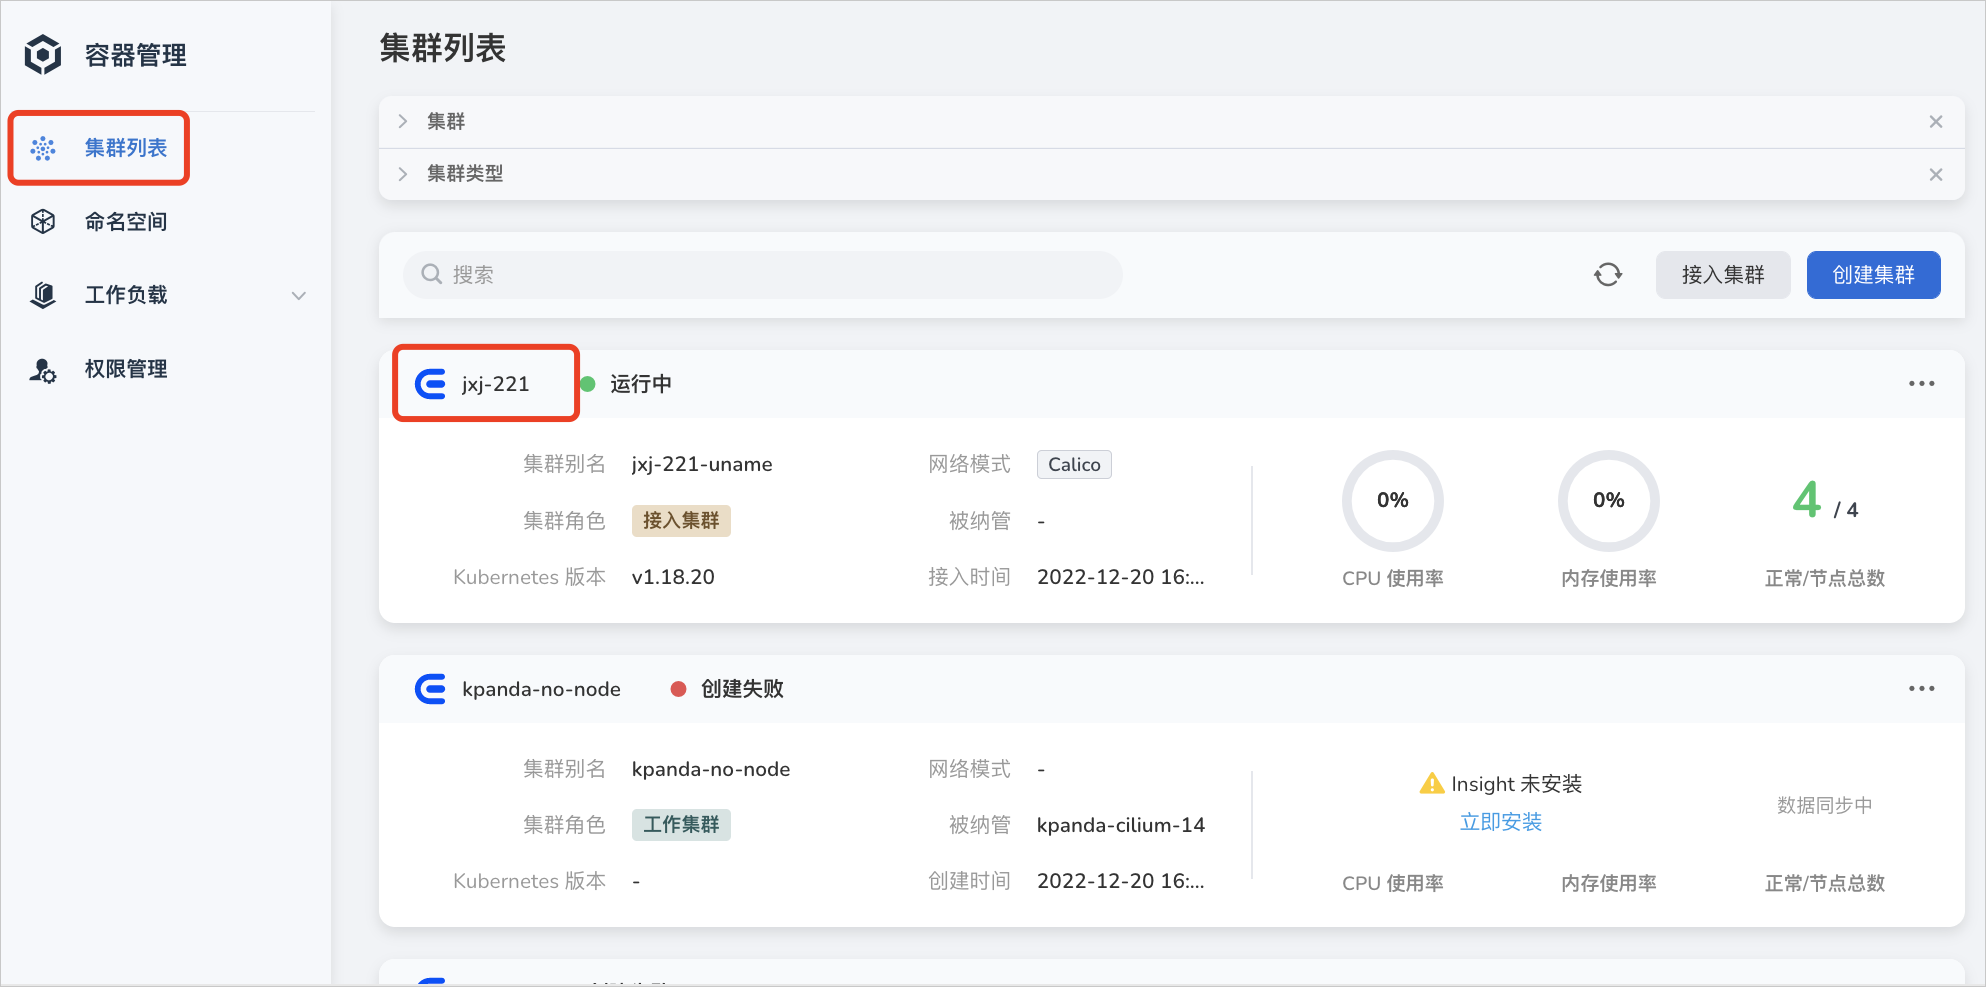Remove the 集群类型 filter with its X
The width and height of the screenshot is (1986, 987).
1936,175
